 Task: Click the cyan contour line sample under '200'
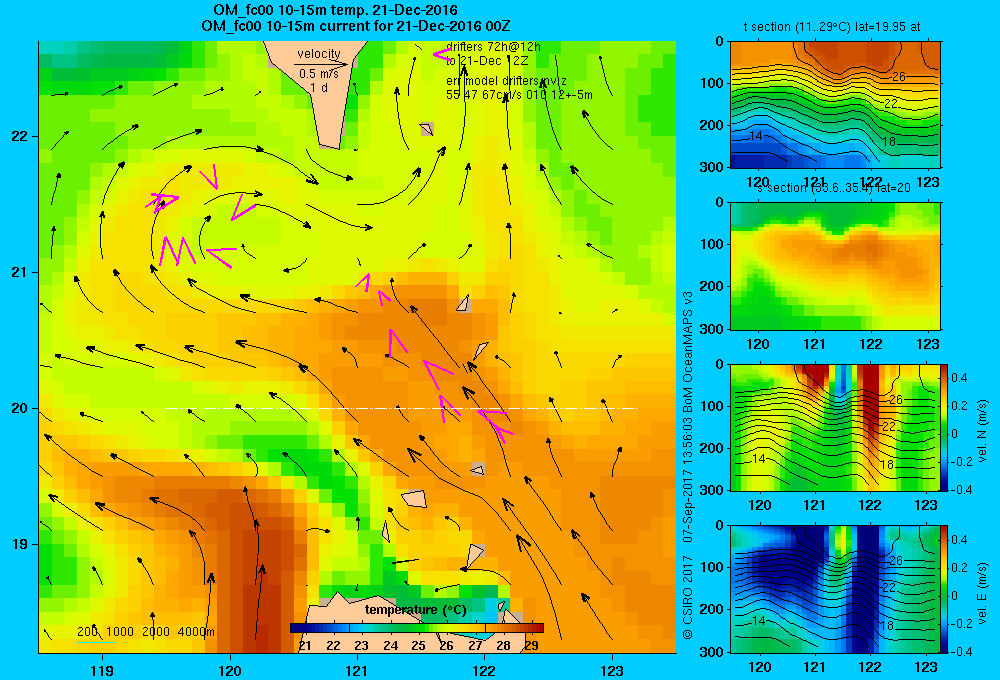pyautogui.click(x=96, y=642)
